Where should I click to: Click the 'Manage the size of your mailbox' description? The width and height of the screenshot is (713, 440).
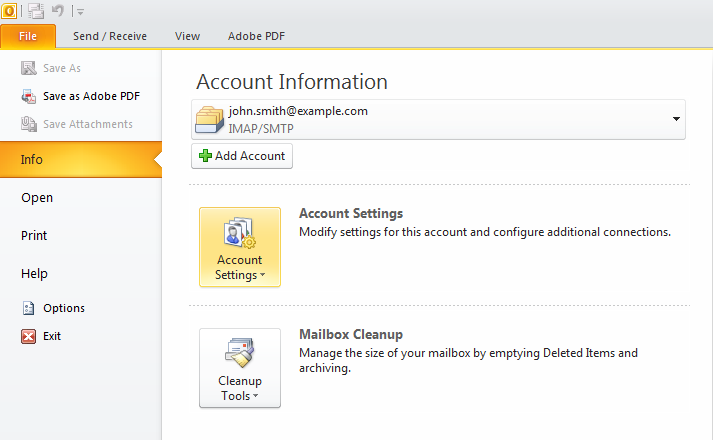(x=468, y=360)
